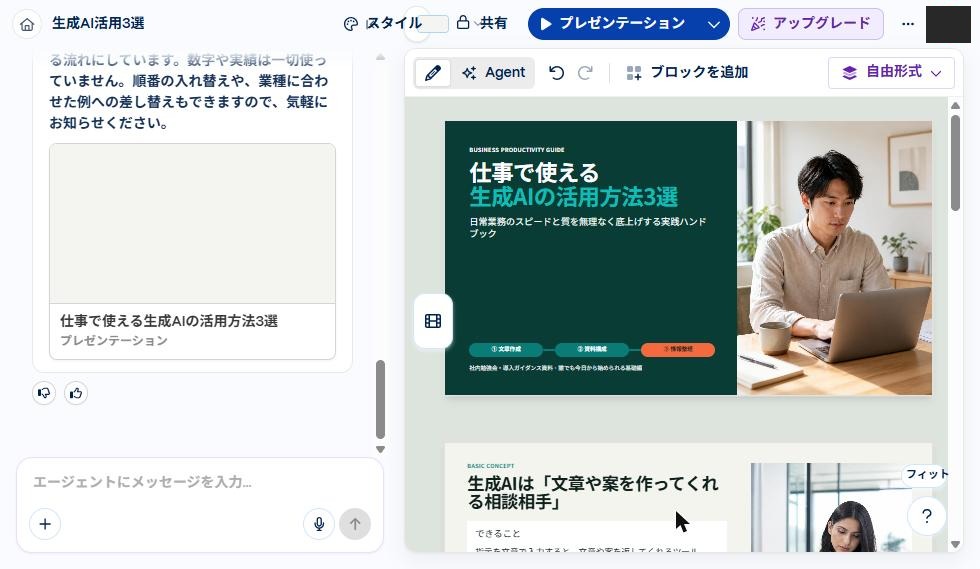Select the second slide heading 生成AIは
This screenshot has height=569, width=980.
click(593, 492)
